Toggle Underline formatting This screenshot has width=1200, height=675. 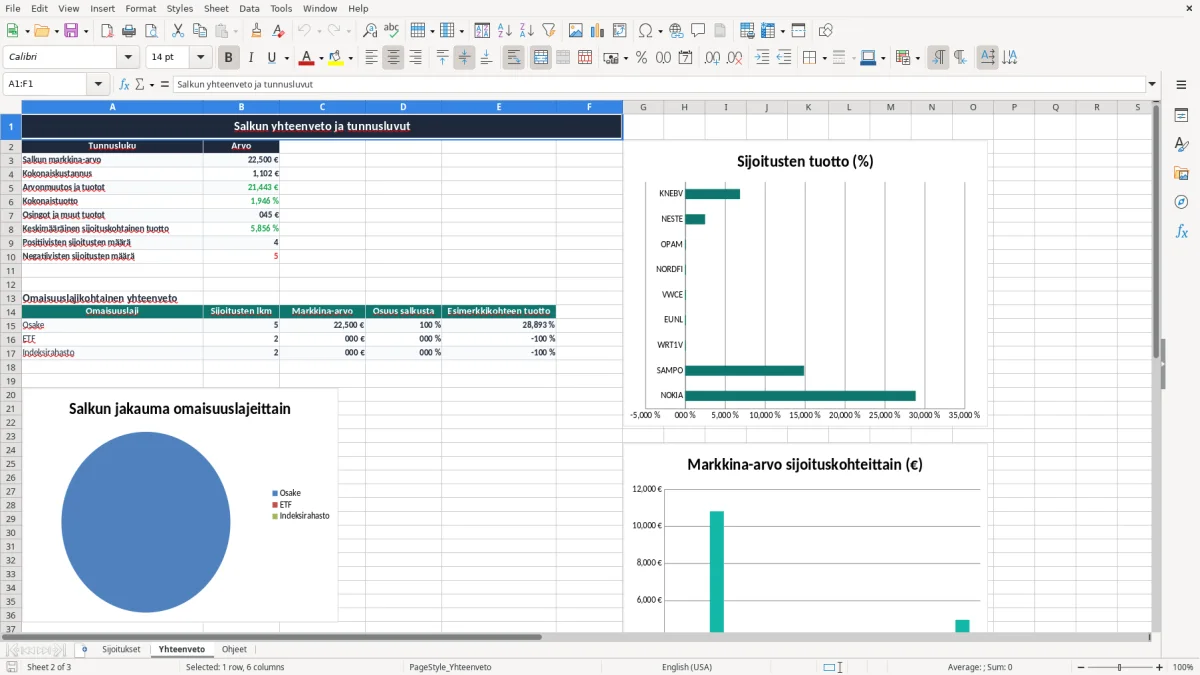(x=271, y=58)
